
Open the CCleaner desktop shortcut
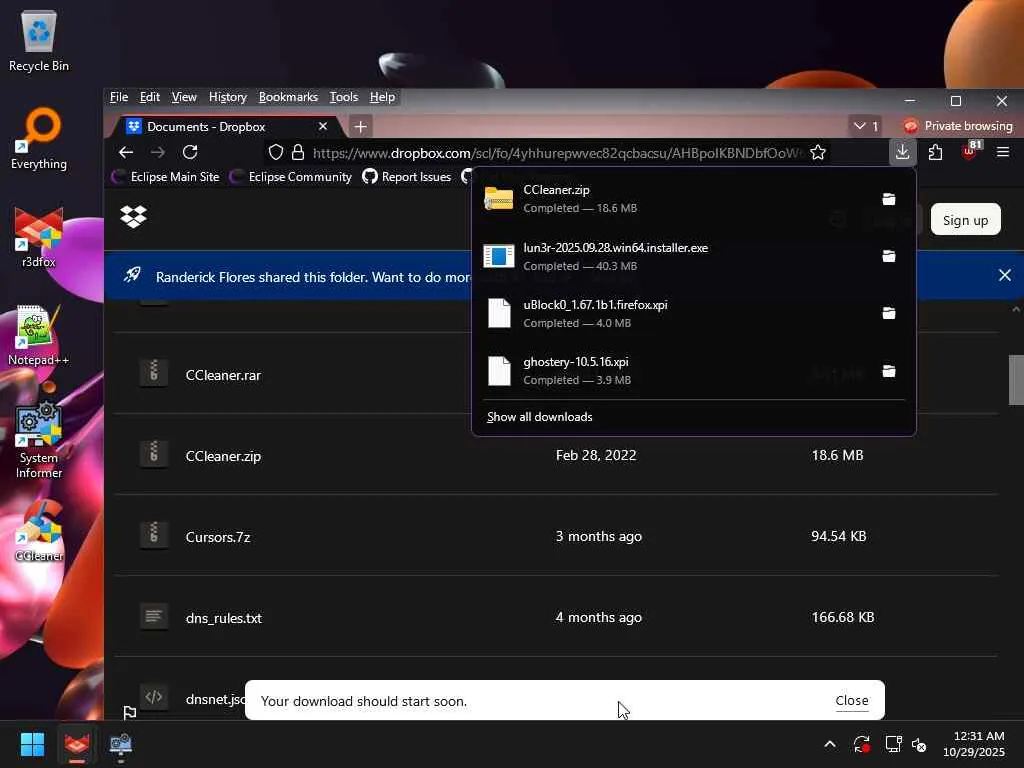(x=39, y=531)
